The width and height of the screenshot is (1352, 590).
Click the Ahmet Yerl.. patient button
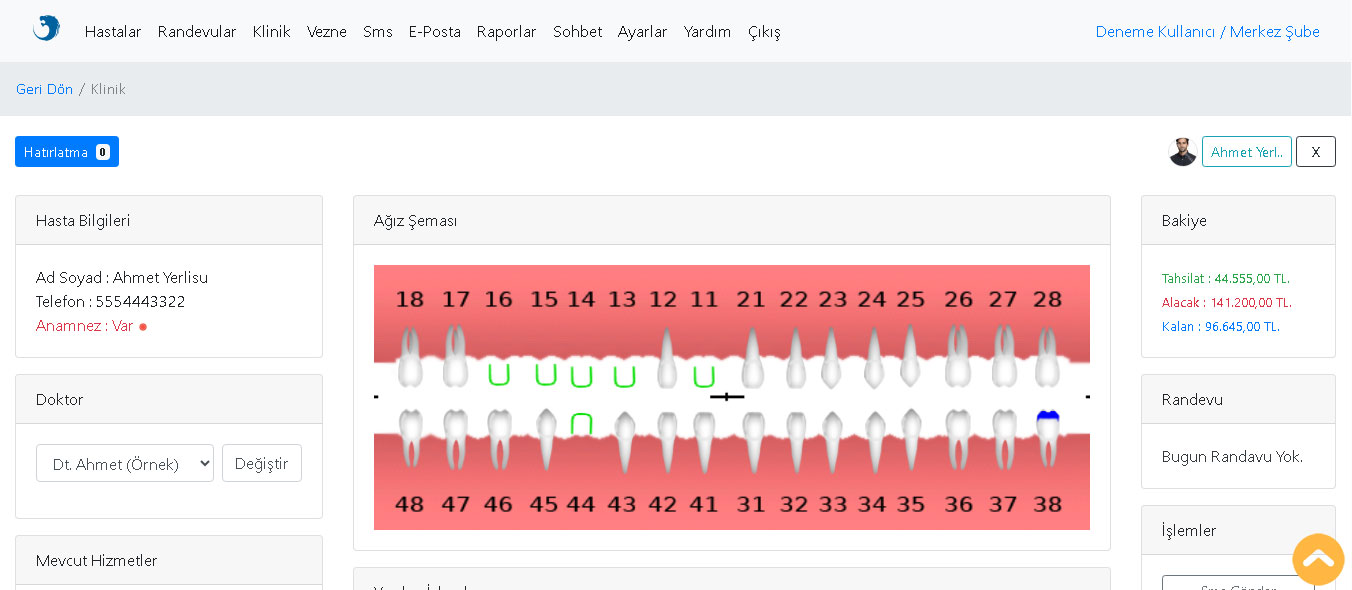(1247, 152)
